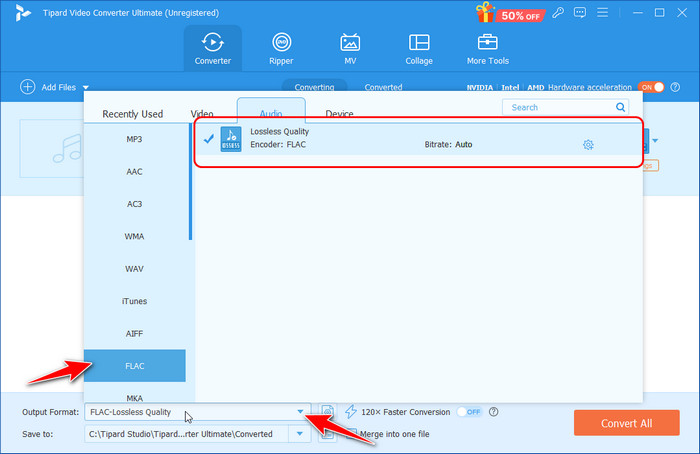Switch to Recently Used tab
The image size is (700, 454).
(x=133, y=114)
